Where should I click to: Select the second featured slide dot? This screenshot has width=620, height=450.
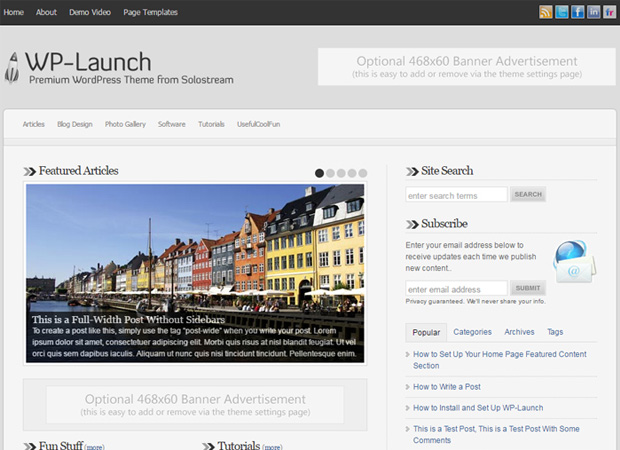(330, 173)
